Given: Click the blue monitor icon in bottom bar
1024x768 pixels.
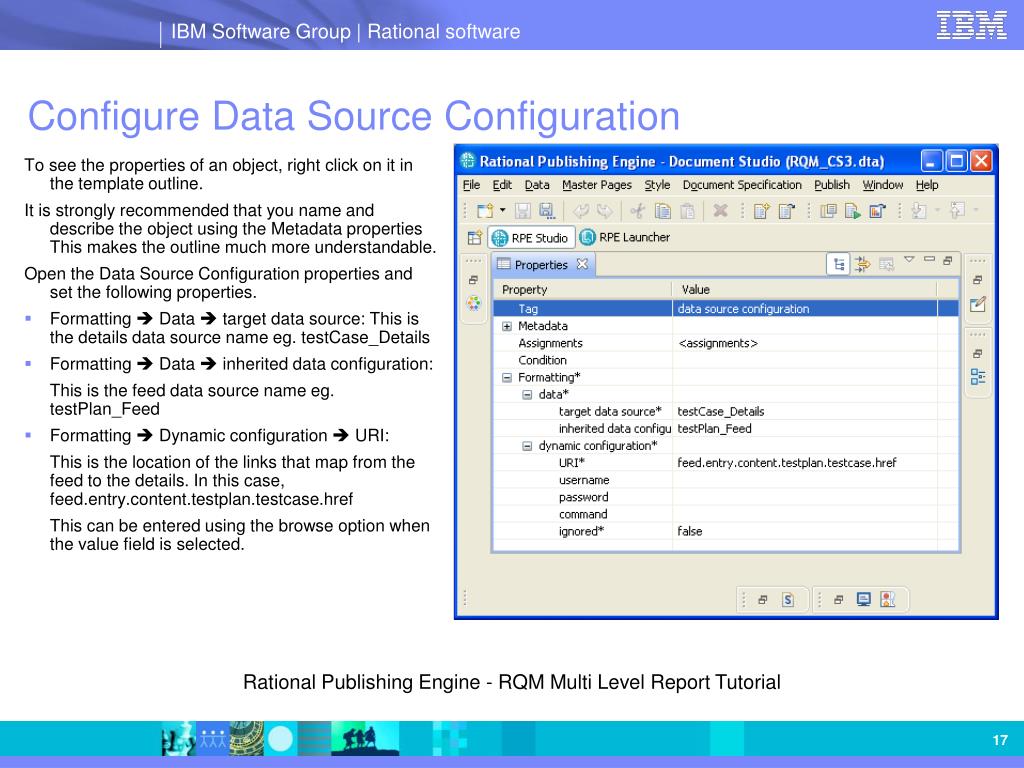Looking at the screenshot, I should [x=863, y=599].
